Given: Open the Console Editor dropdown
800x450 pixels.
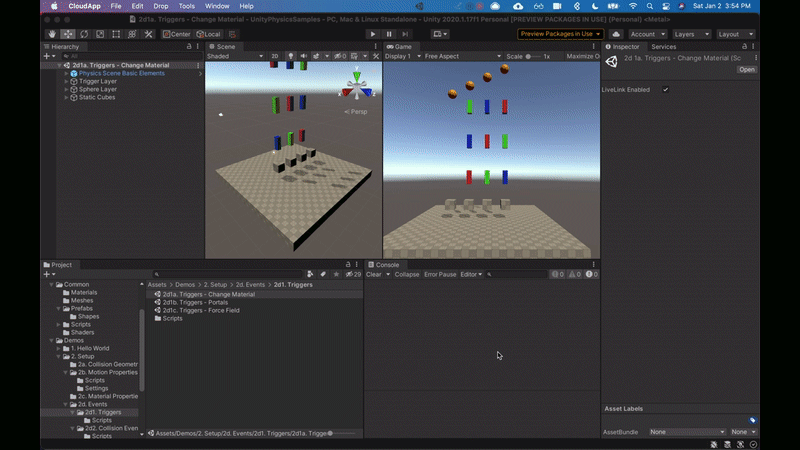Looking at the screenshot, I should 471,274.
